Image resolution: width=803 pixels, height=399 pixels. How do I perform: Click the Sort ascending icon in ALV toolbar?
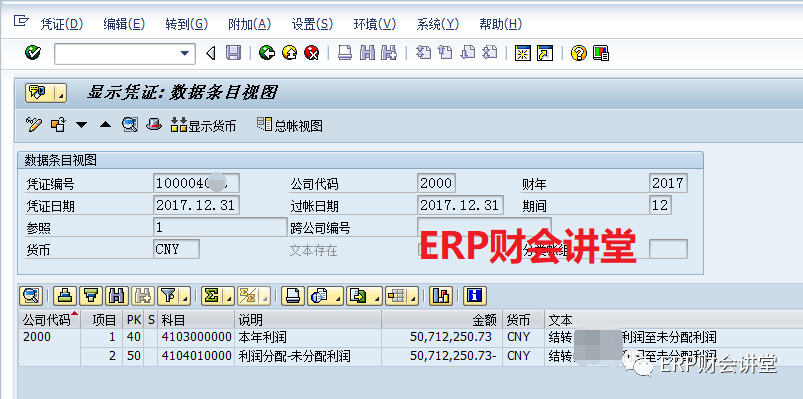tap(65, 296)
